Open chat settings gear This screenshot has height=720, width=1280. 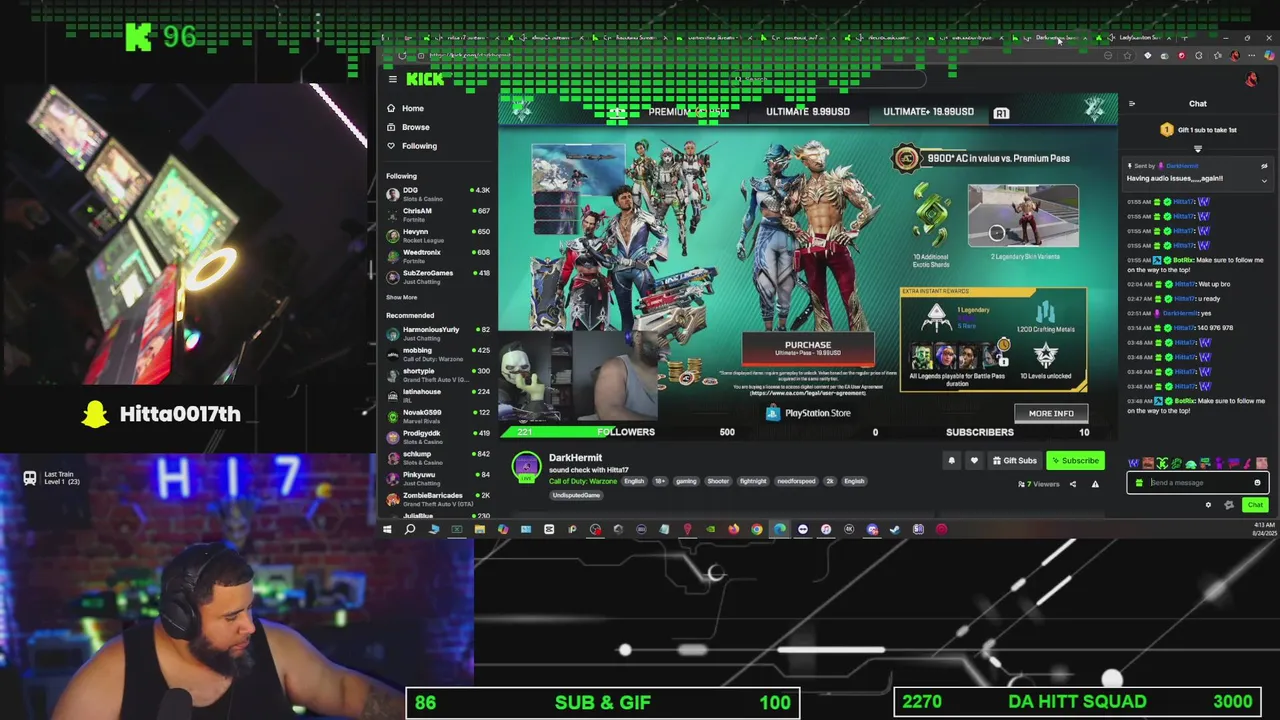pyautogui.click(x=1208, y=505)
